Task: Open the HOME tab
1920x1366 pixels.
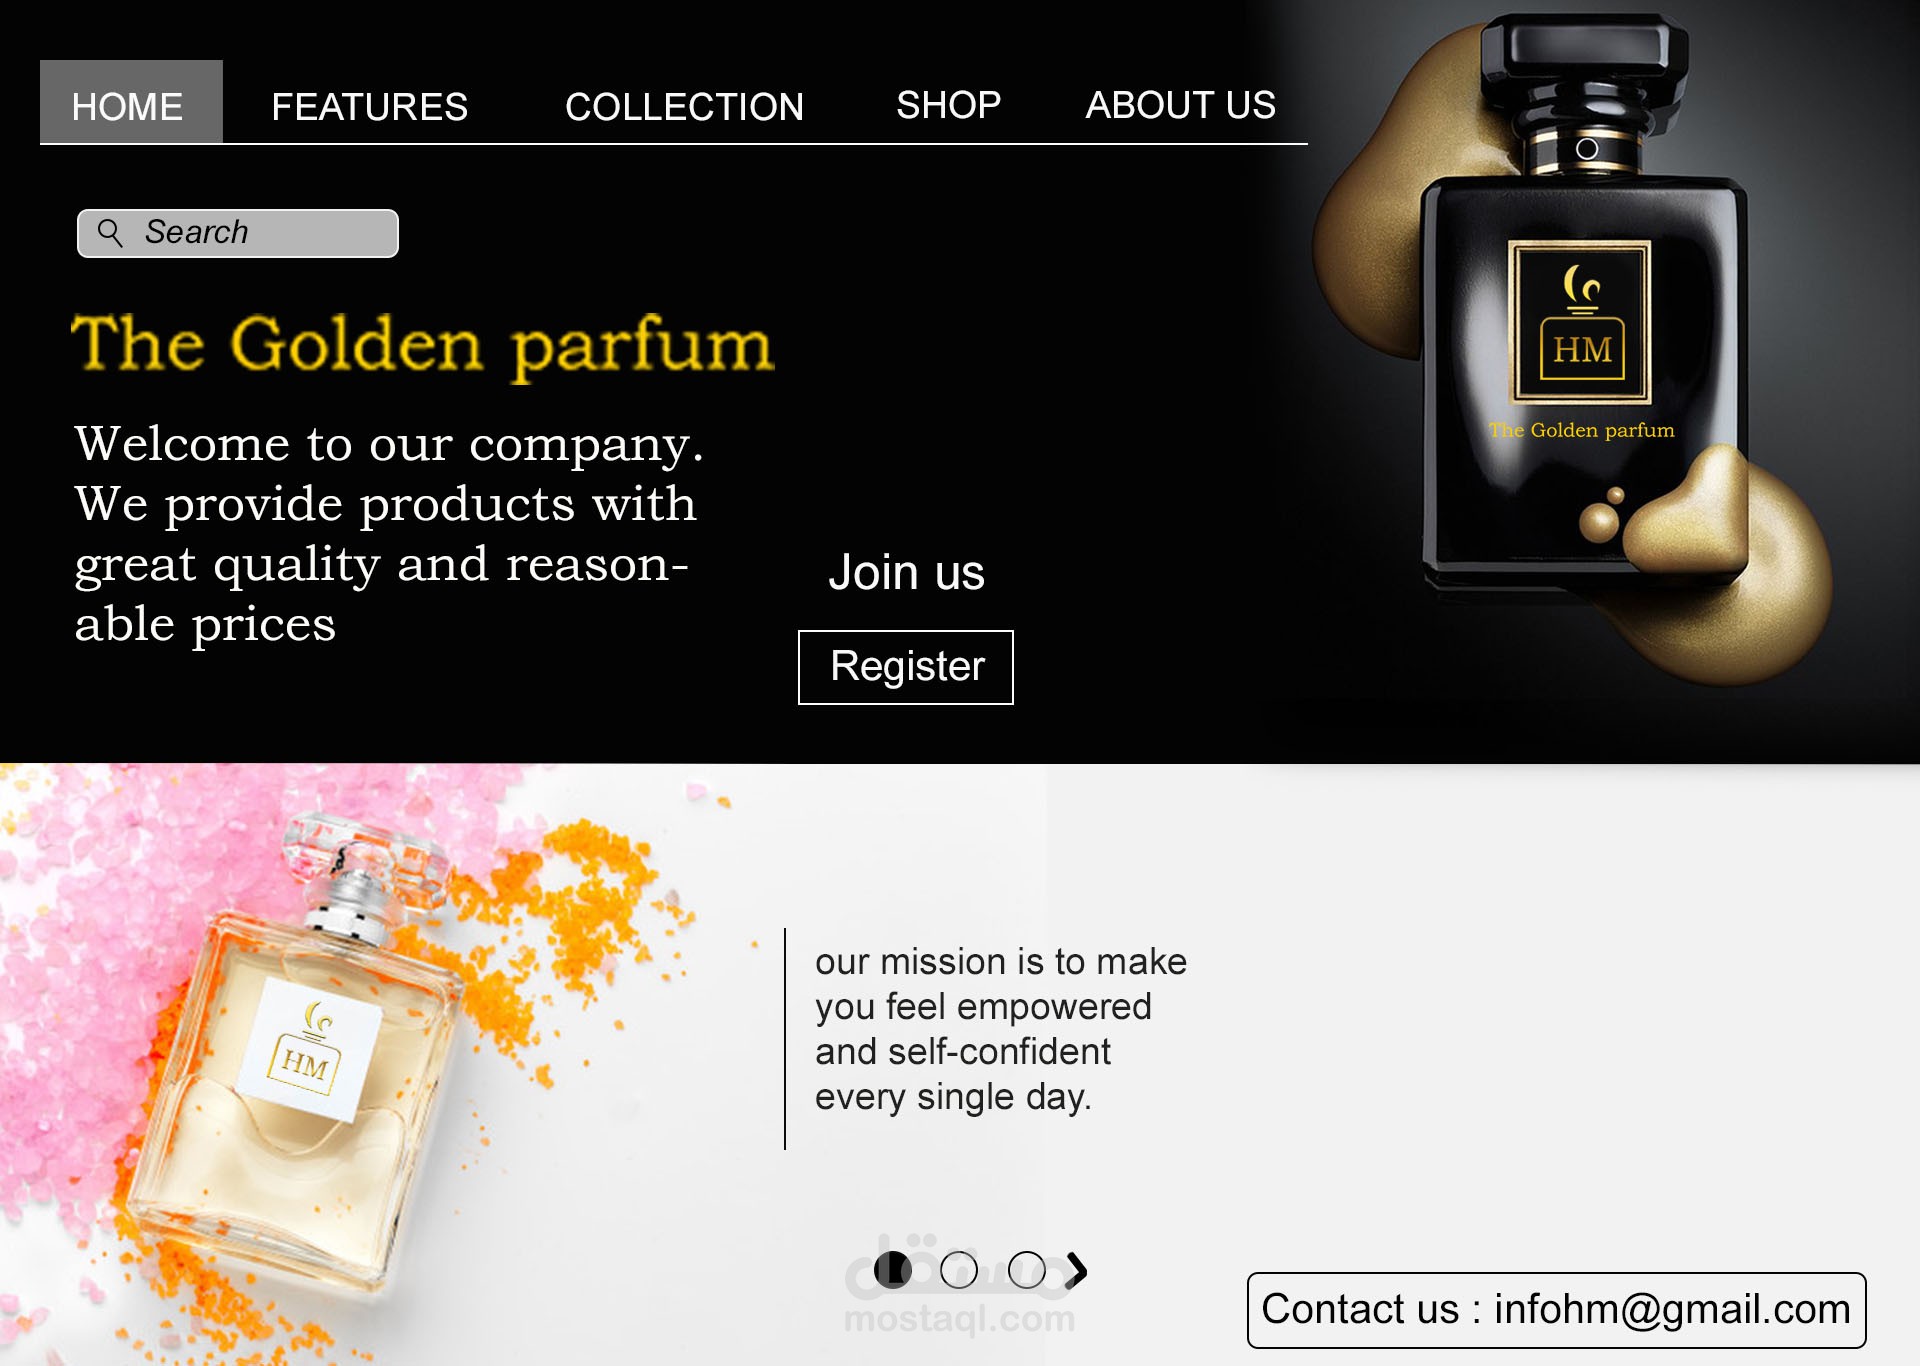Action: 131,102
